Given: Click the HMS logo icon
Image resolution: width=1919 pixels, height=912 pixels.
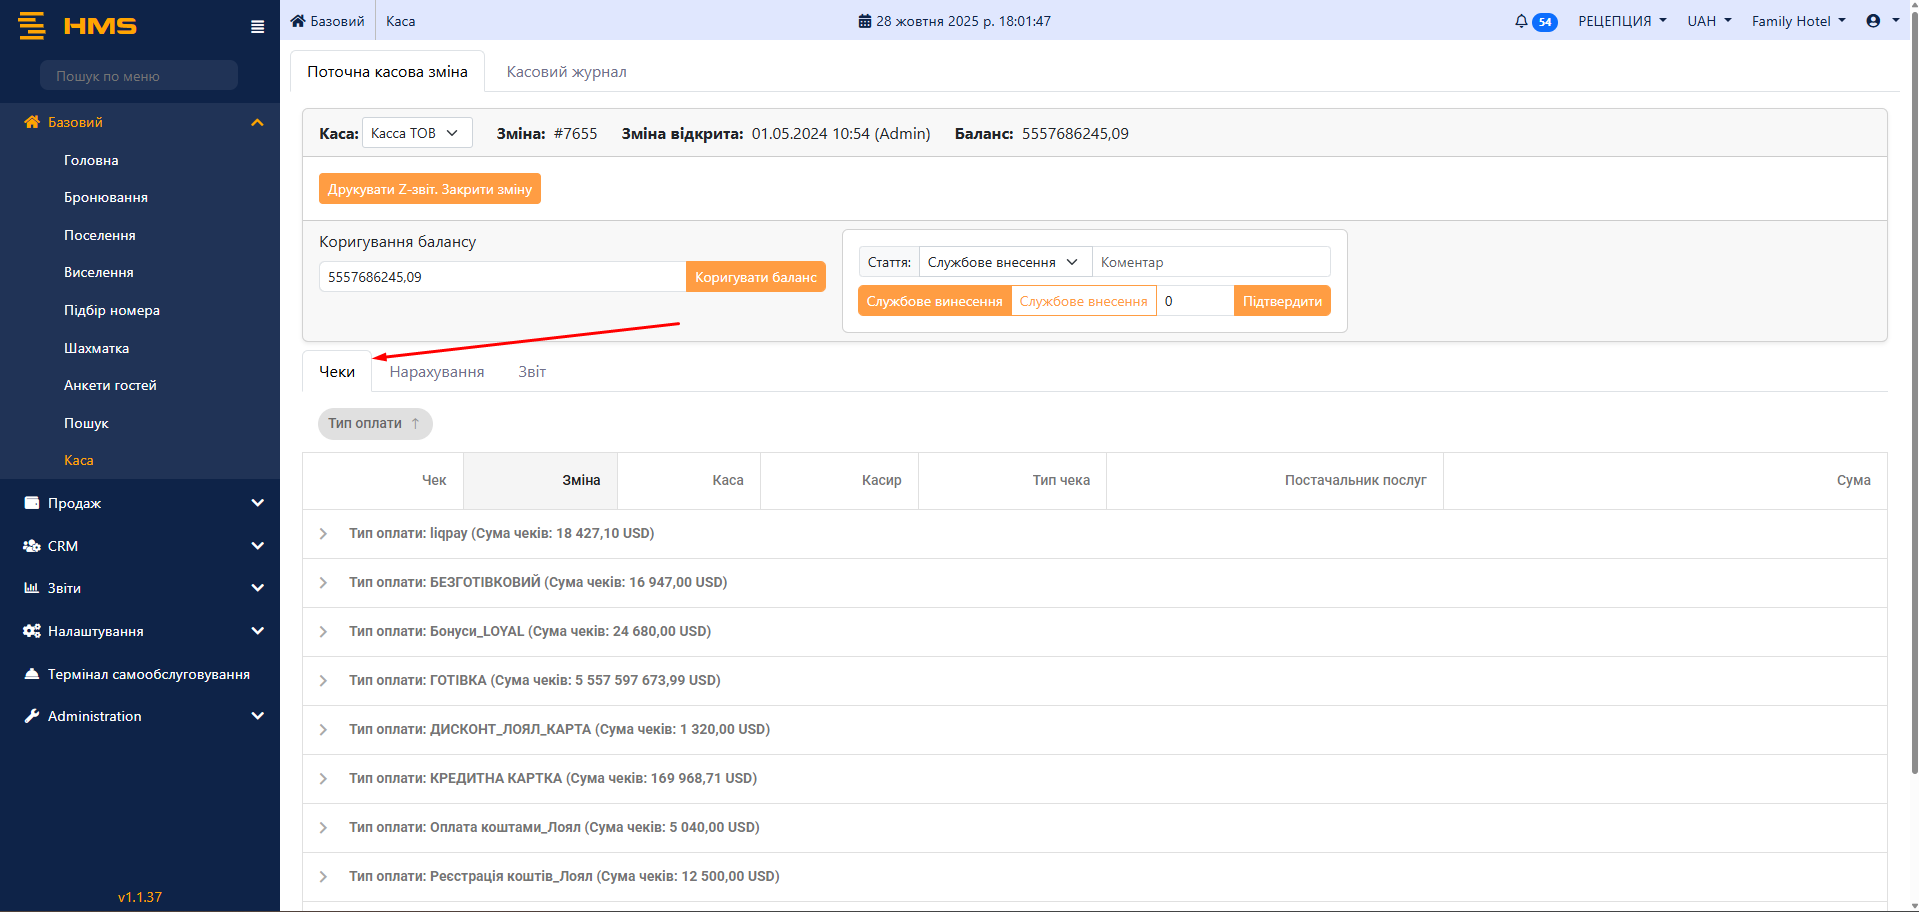Looking at the screenshot, I should pyautogui.click(x=32, y=26).
